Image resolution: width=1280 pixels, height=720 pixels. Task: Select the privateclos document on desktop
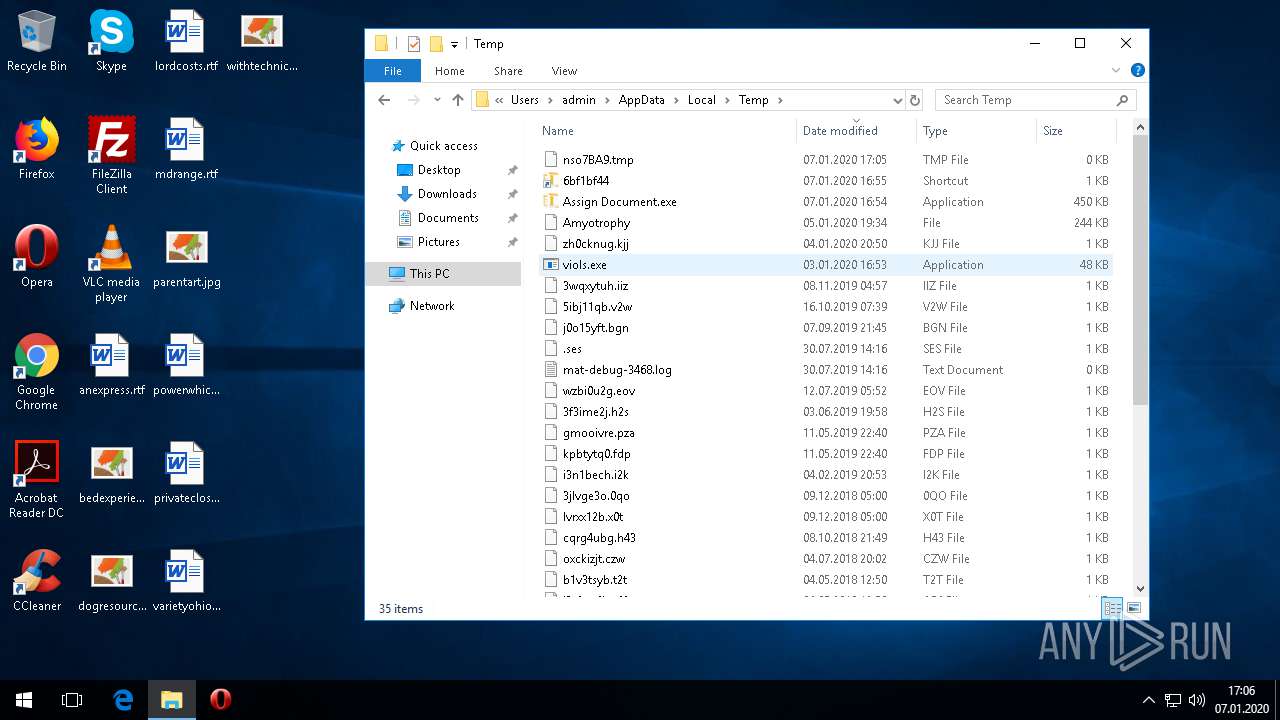[x=186, y=474]
